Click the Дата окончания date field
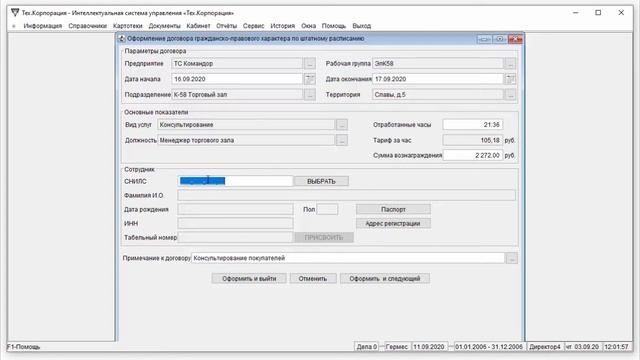The height and width of the screenshot is (360, 640). click(438, 79)
